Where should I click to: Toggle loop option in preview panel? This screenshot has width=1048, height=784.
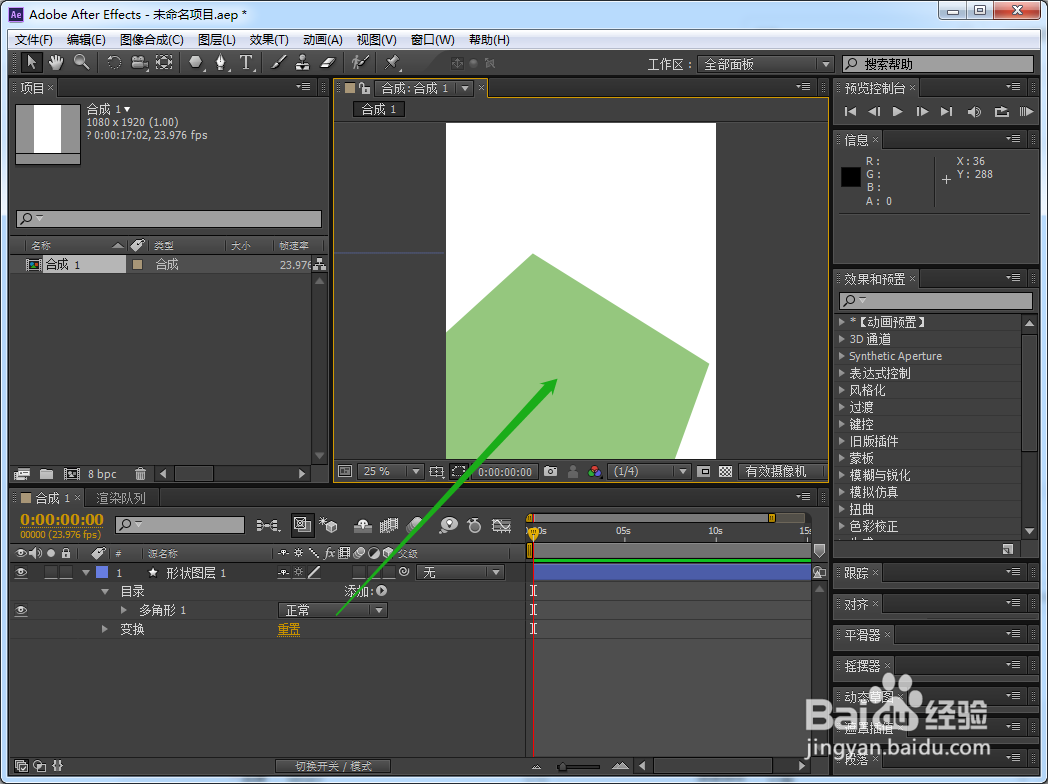click(1001, 112)
